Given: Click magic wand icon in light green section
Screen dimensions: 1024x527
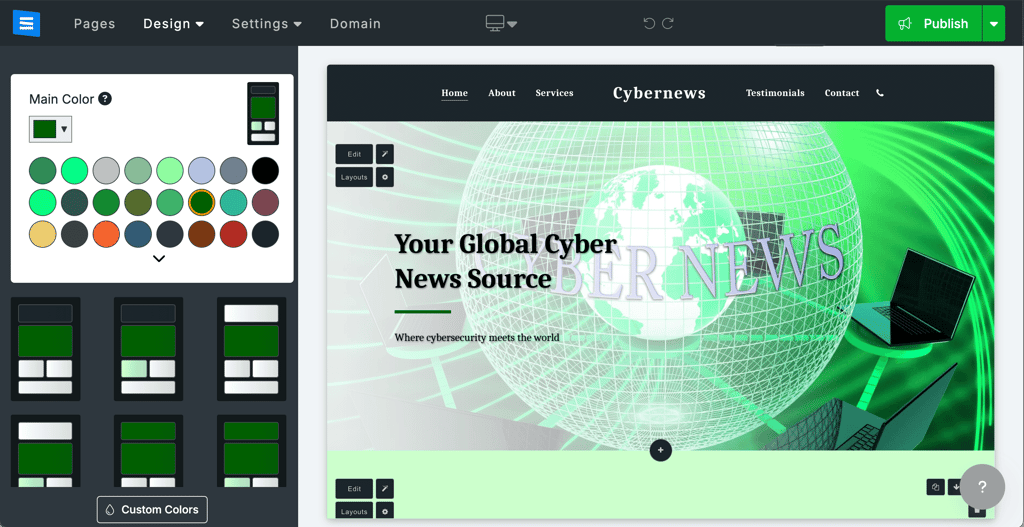Looking at the screenshot, I should [x=385, y=488].
